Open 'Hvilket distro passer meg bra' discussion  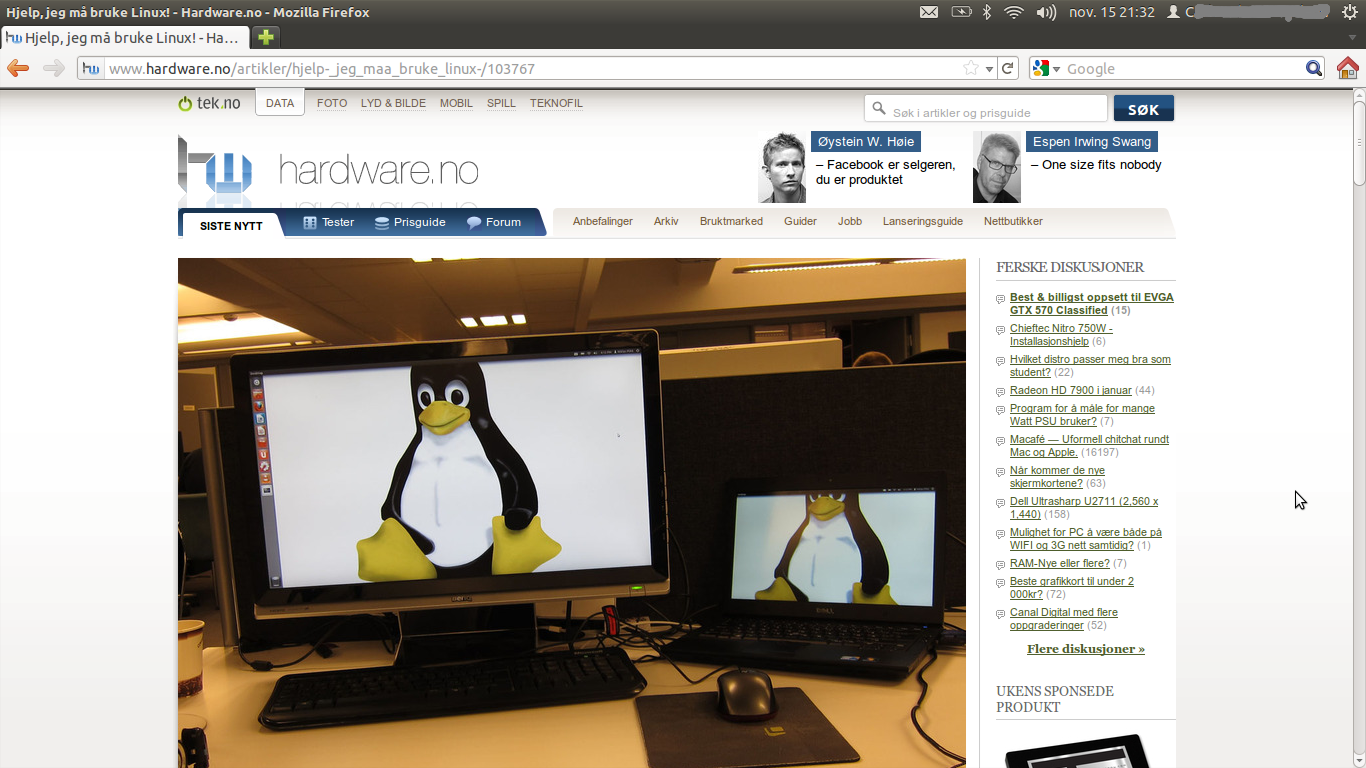click(x=1090, y=366)
